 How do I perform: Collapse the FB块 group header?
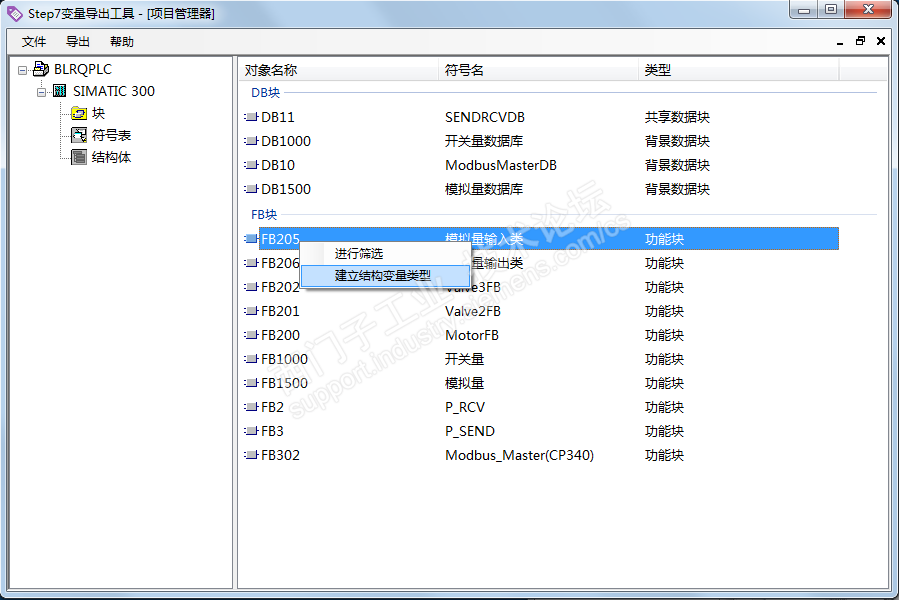[x=264, y=215]
